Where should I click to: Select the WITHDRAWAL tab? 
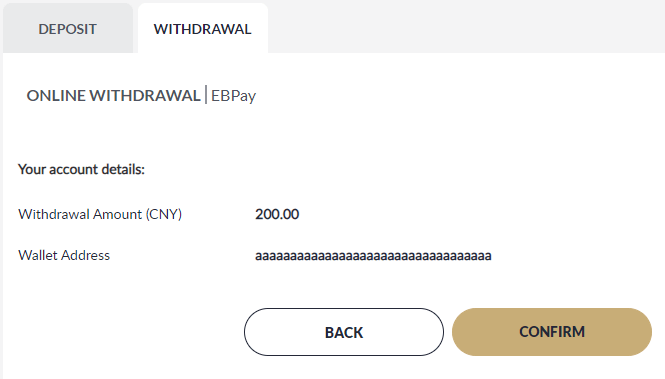203,28
